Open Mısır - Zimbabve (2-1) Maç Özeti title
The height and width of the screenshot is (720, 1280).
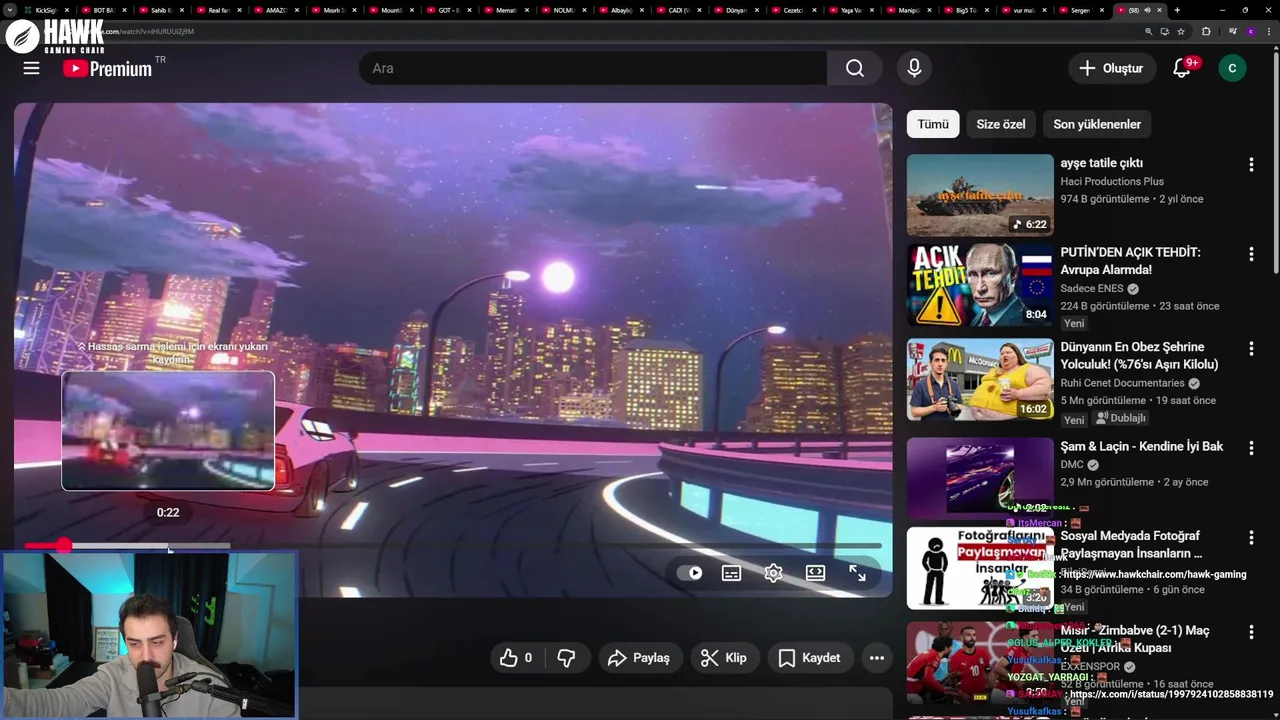(1135, 639)
